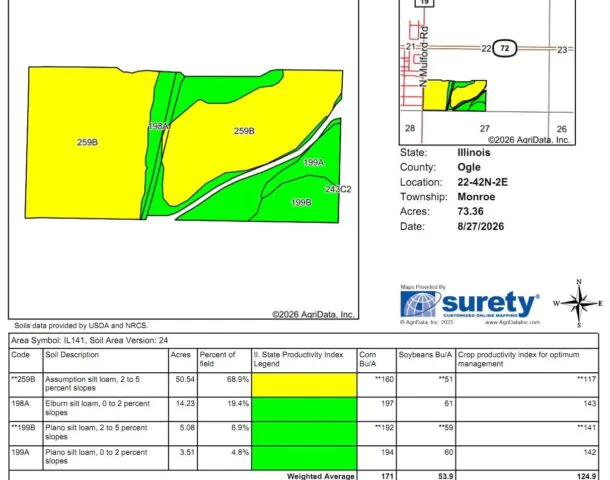Screen dimensions: 610x480
Task: Select the County value Ogle
Action: click(469, 167)
